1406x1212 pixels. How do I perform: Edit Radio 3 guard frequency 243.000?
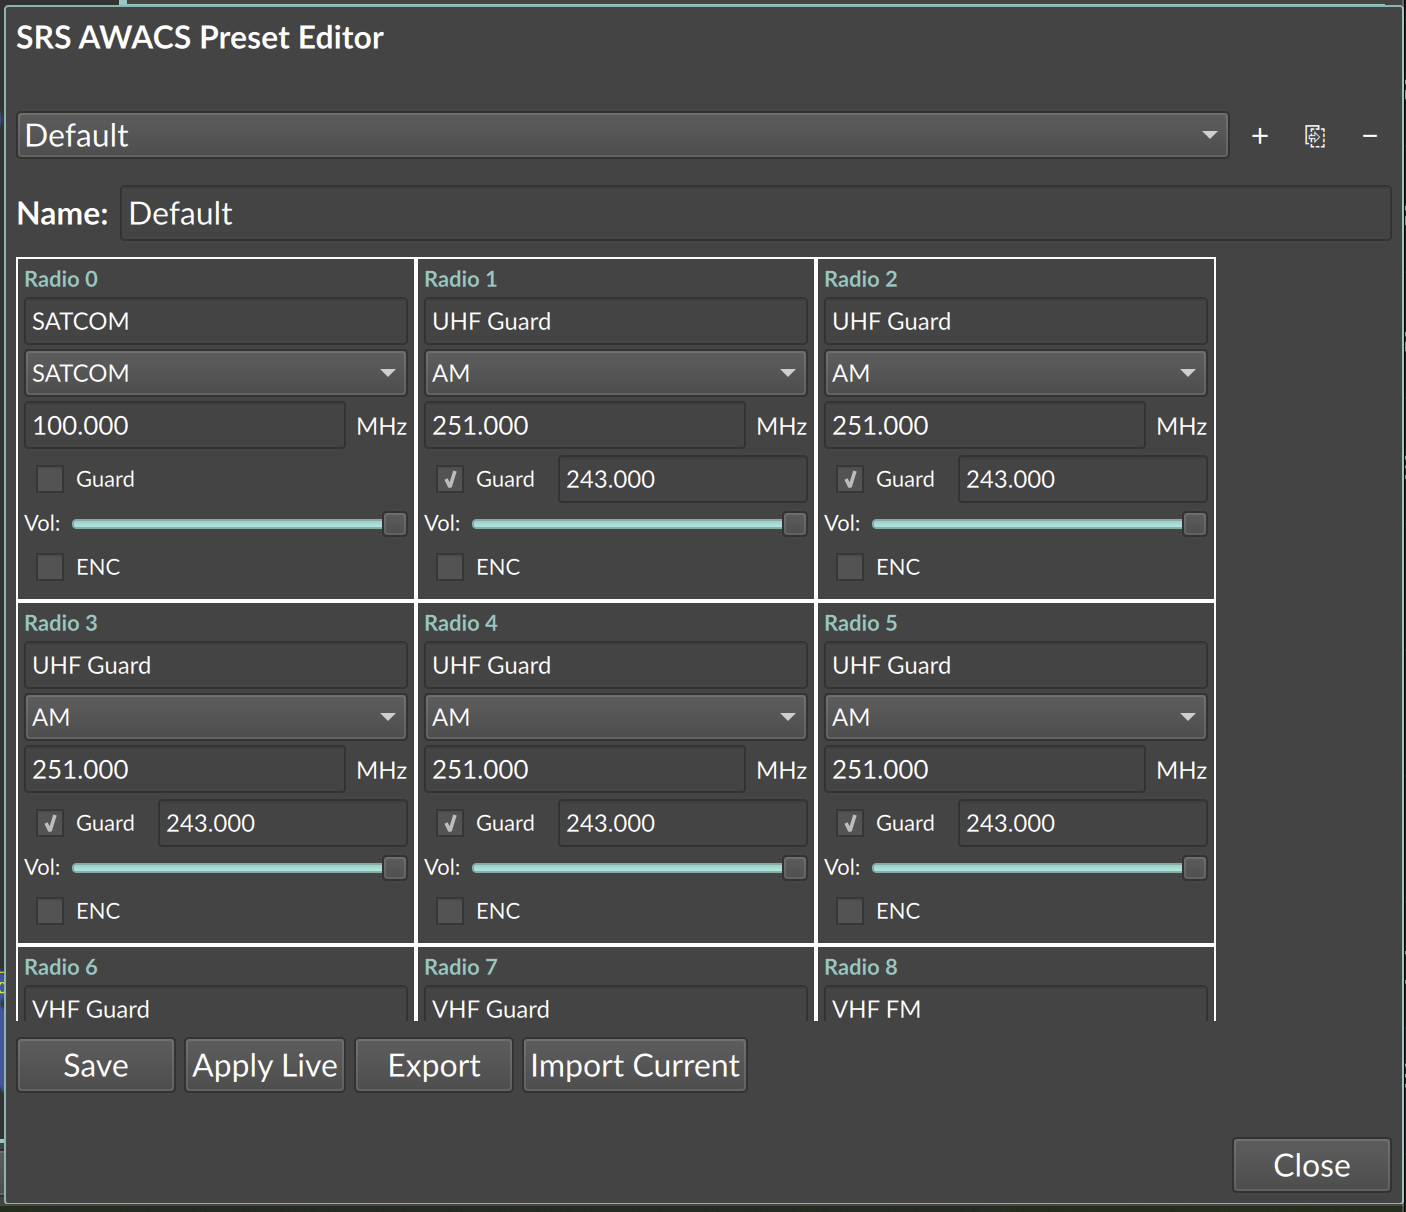[282, 823]
